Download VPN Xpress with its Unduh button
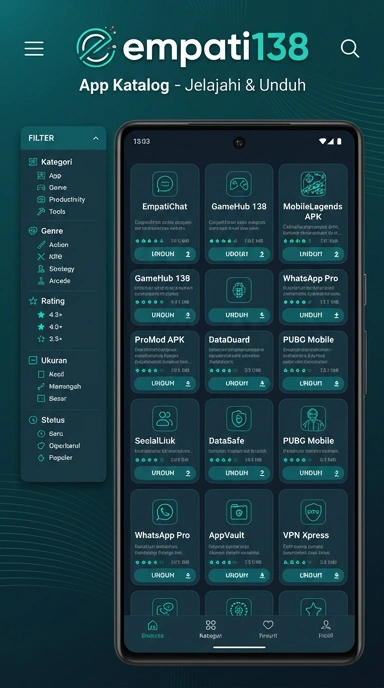The height and width of the screenshot is (688, 384). (313, 575)
